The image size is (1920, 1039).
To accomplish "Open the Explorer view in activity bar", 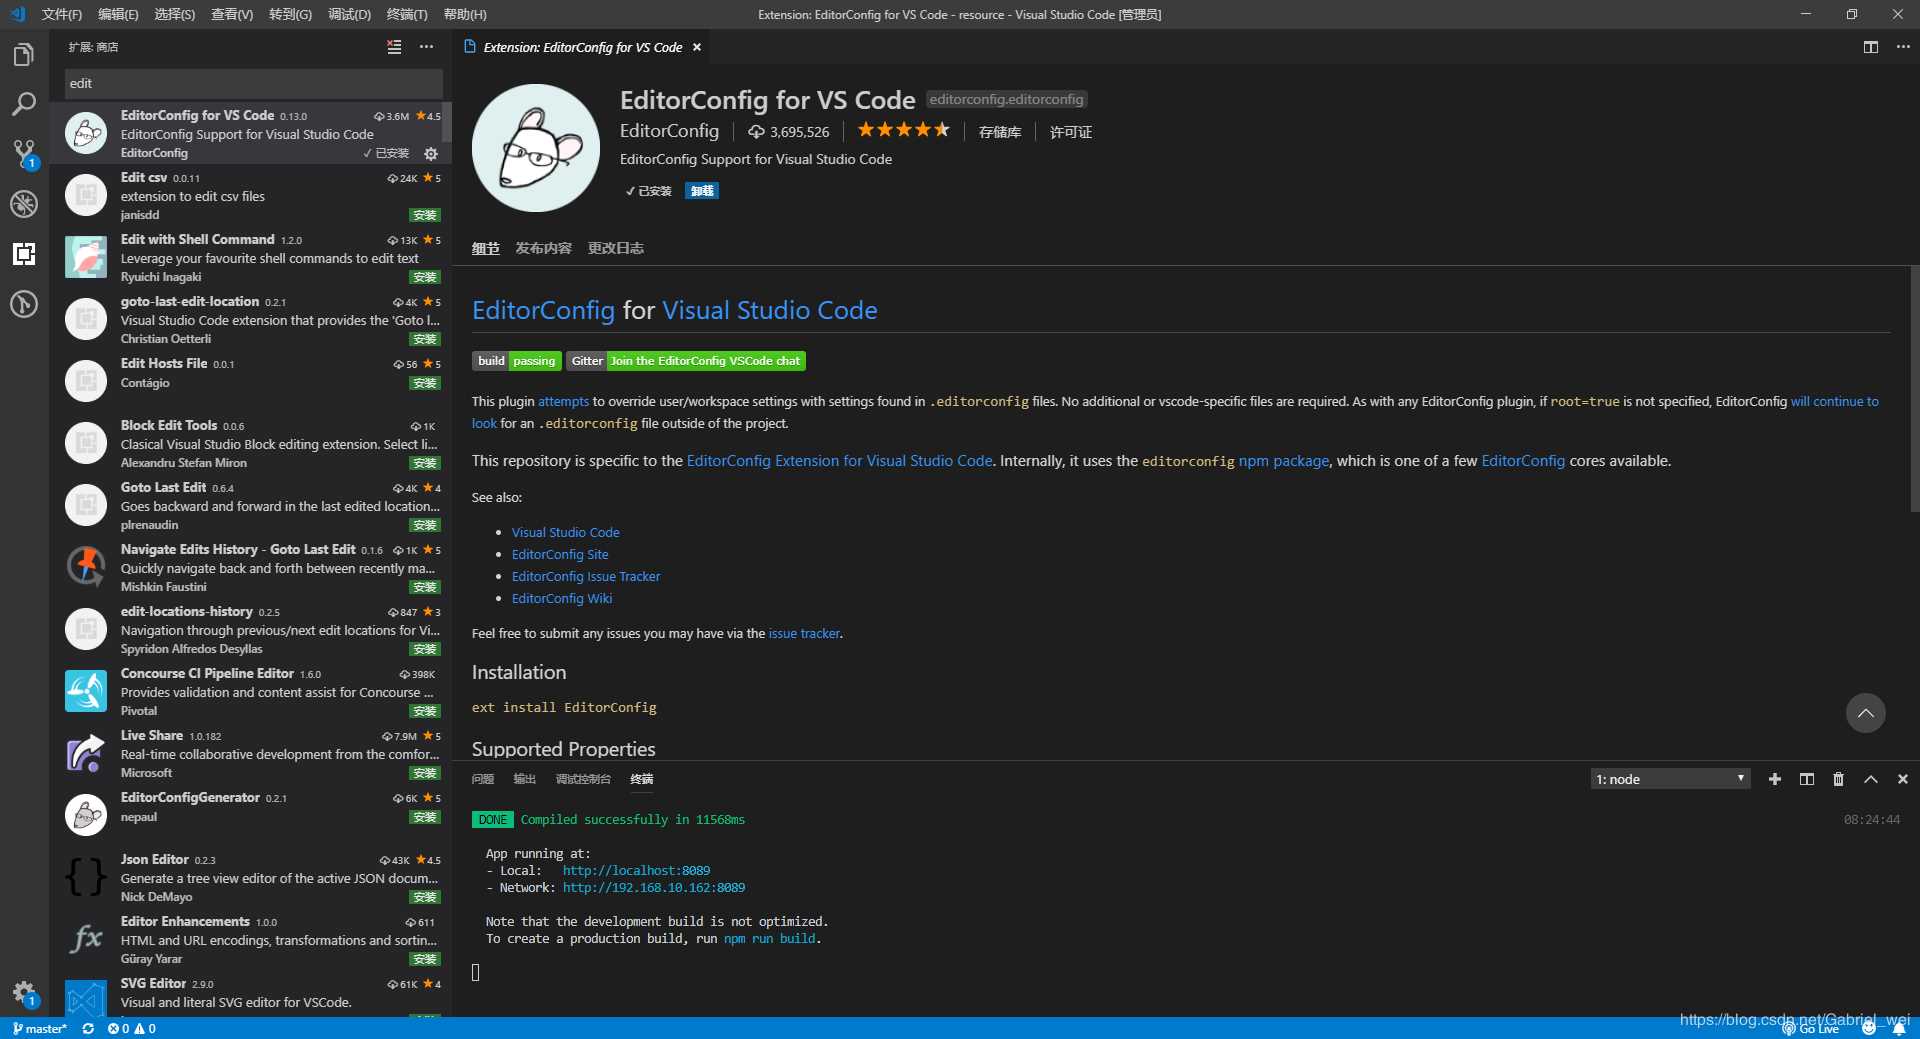I will [x=24, y=54].
